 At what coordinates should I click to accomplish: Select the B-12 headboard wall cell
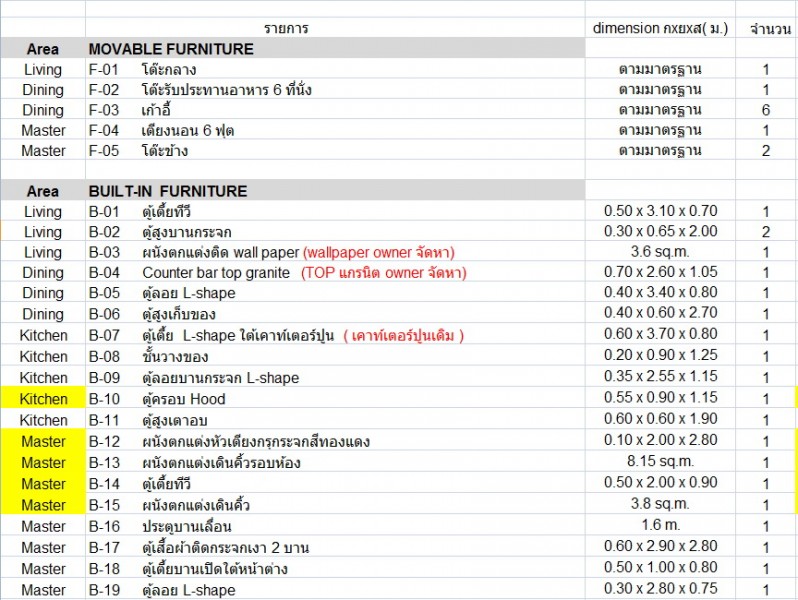pyautogui.click(x=335, y=441)
